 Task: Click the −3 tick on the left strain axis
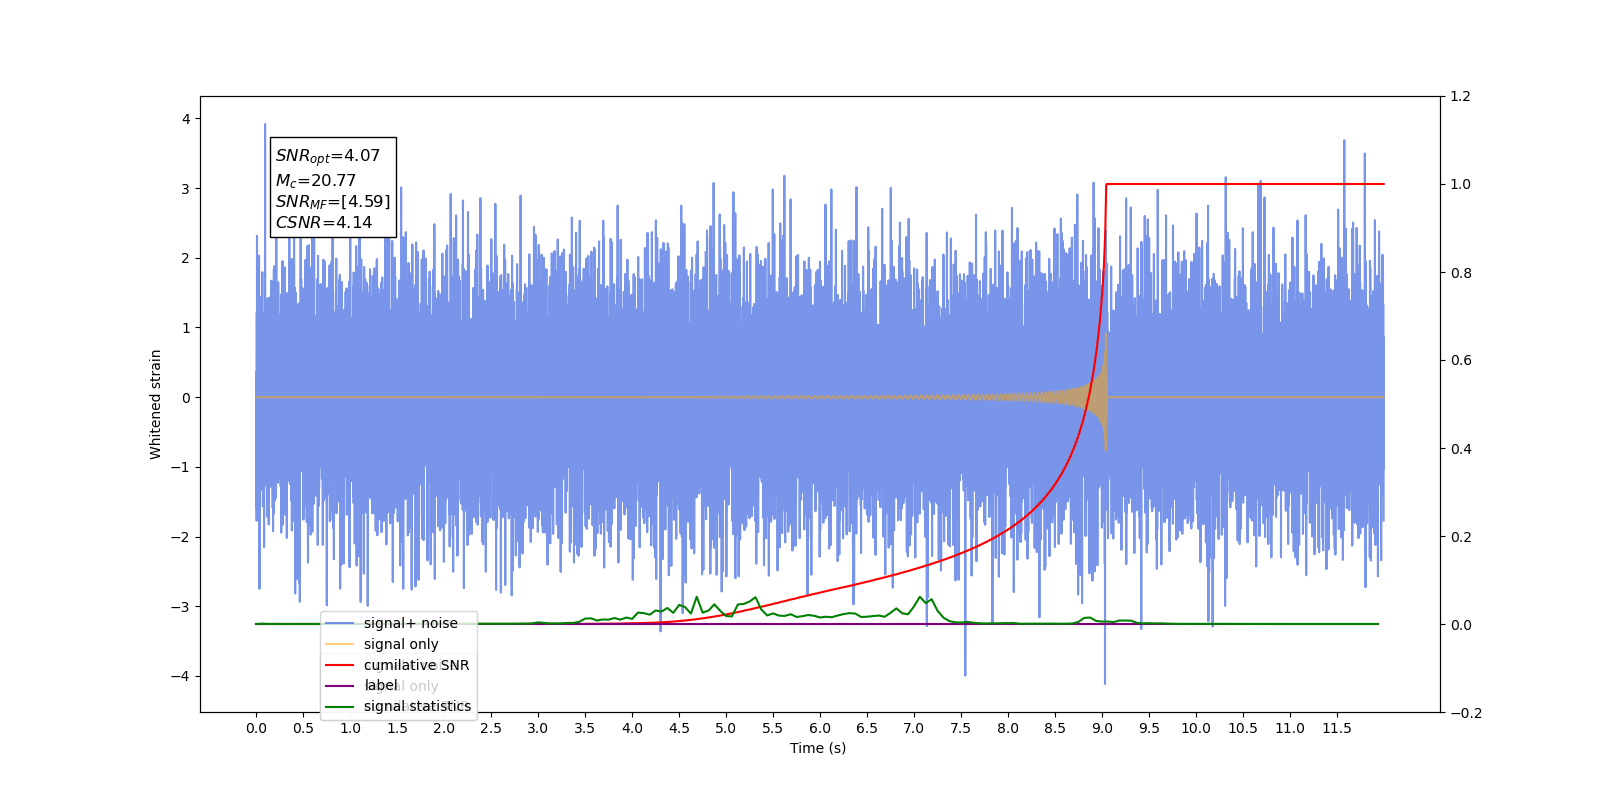[180, 607]
